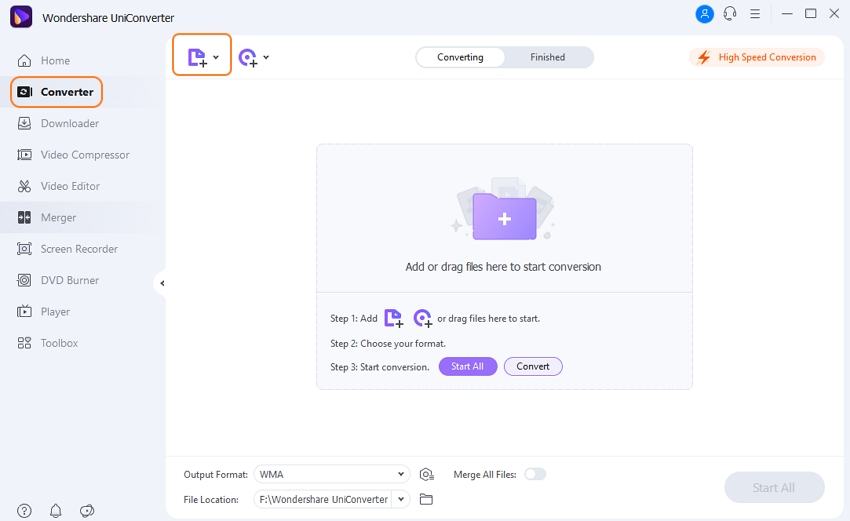Select Video Compressor in the sidebar
850x521 pixels.
tap(84, 155)
